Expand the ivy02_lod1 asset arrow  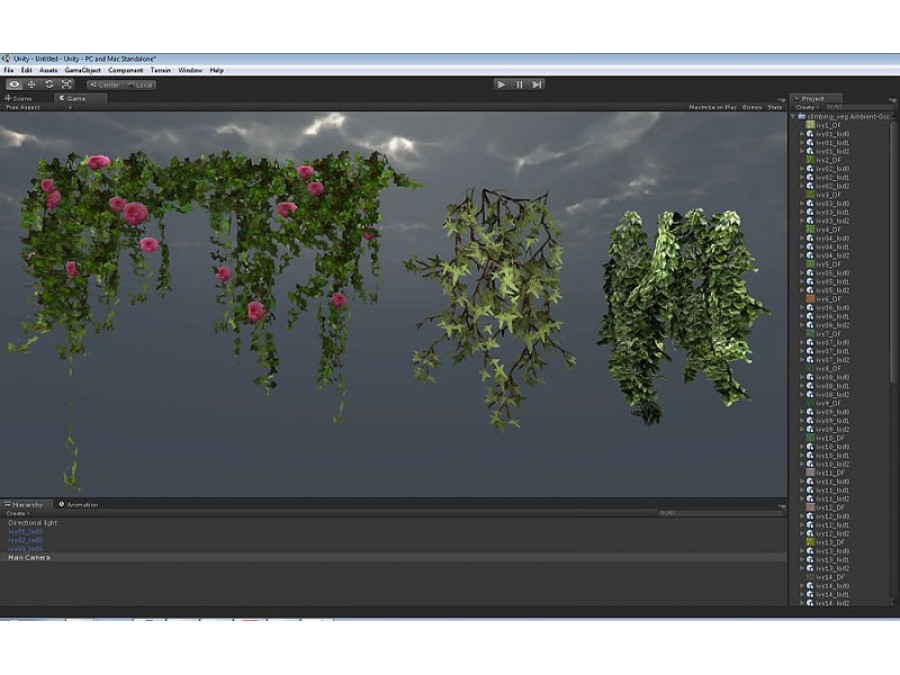(x=802, y=177)
